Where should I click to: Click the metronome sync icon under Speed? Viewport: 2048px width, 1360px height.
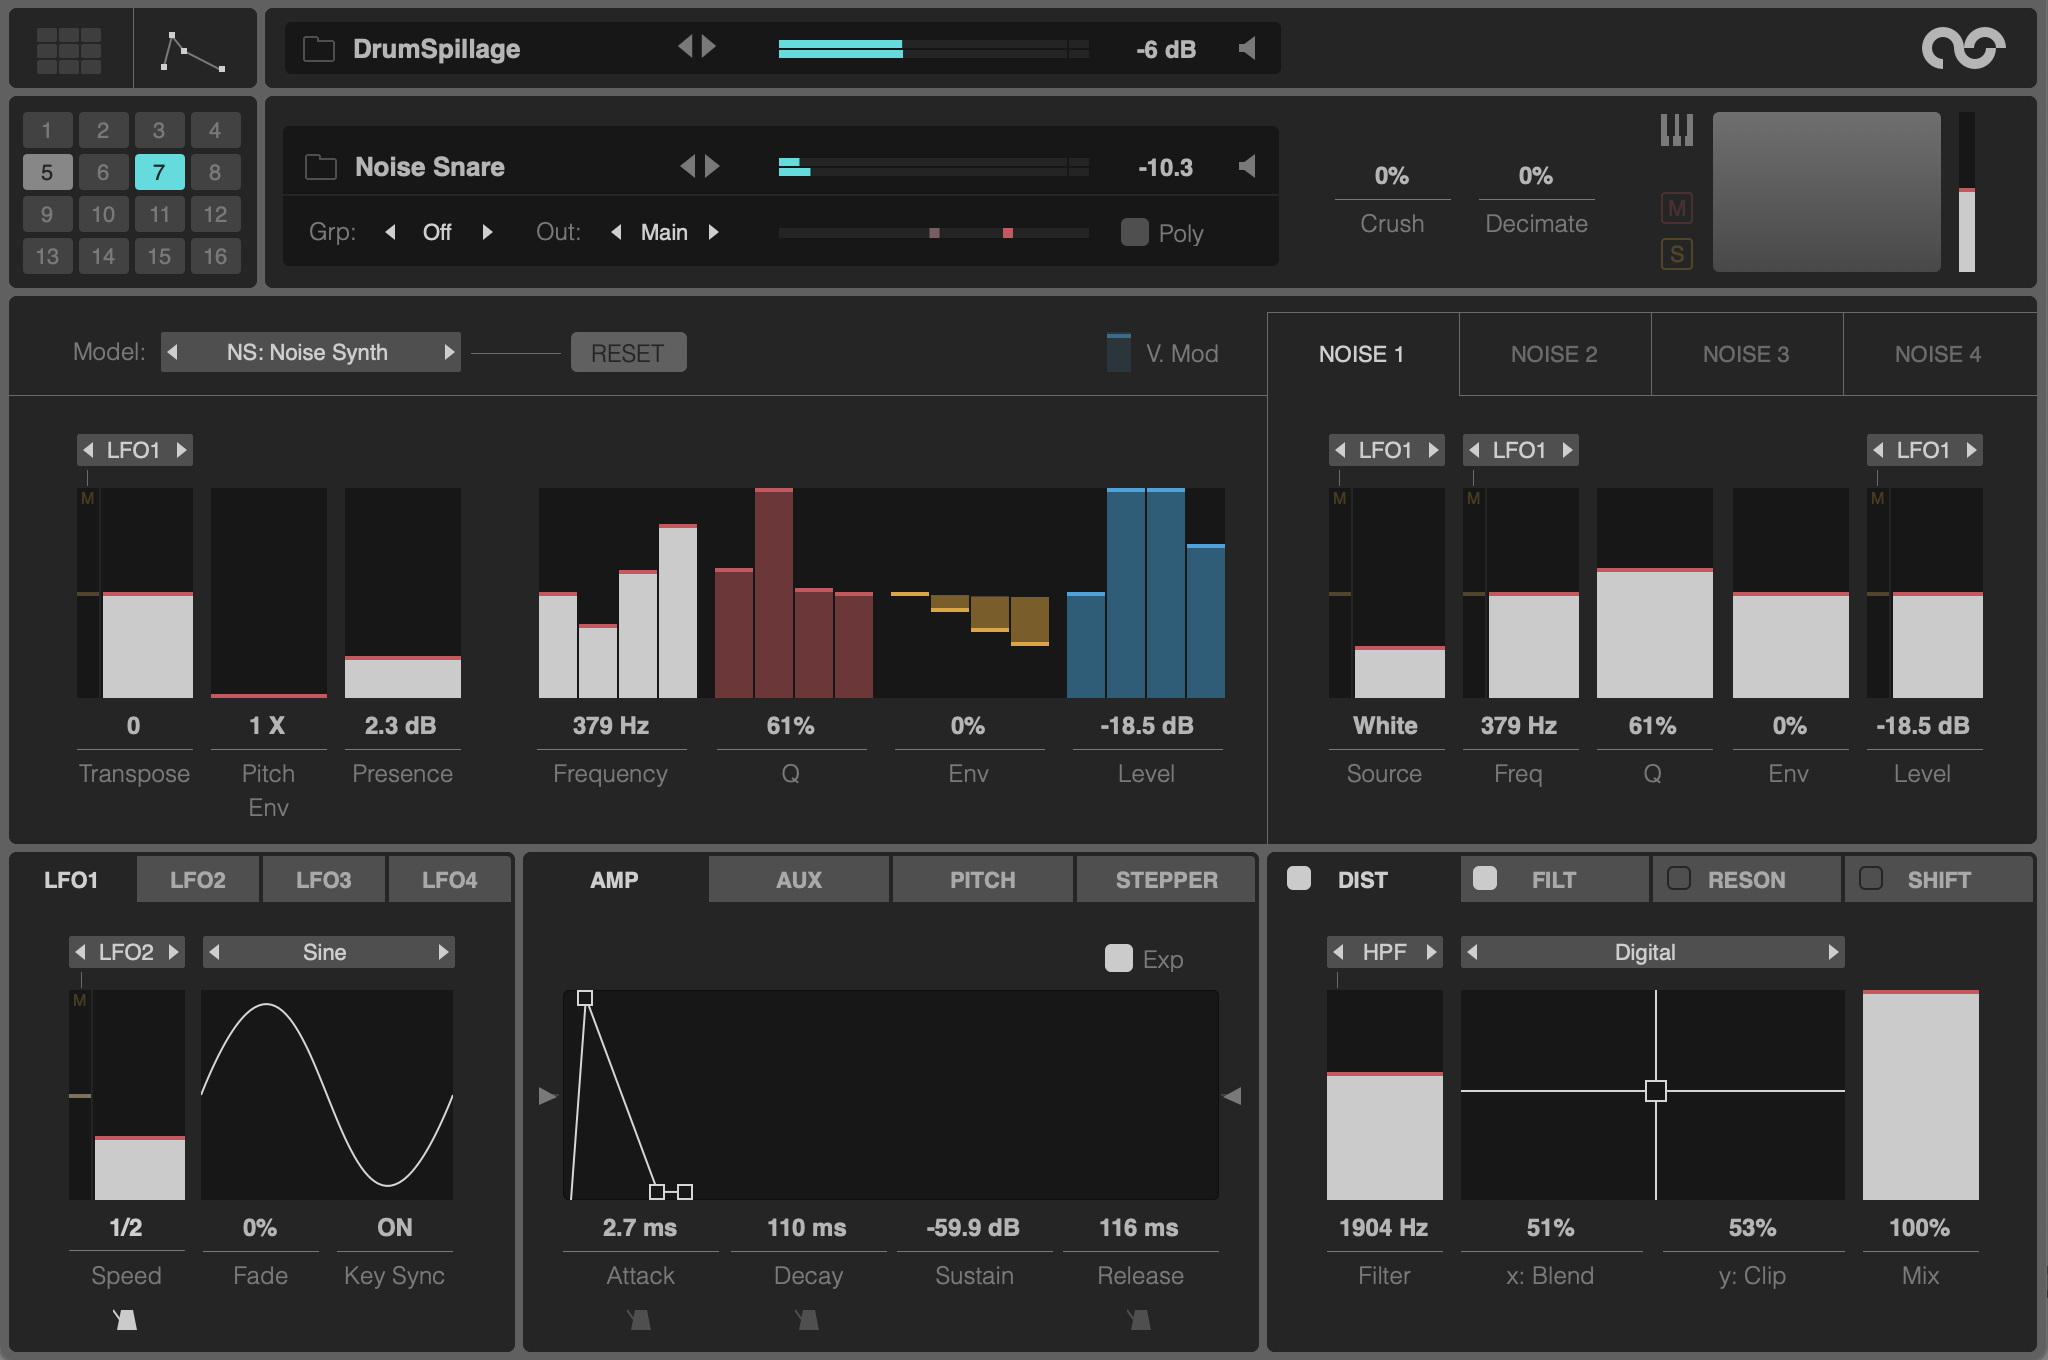tap(125, 1320)
